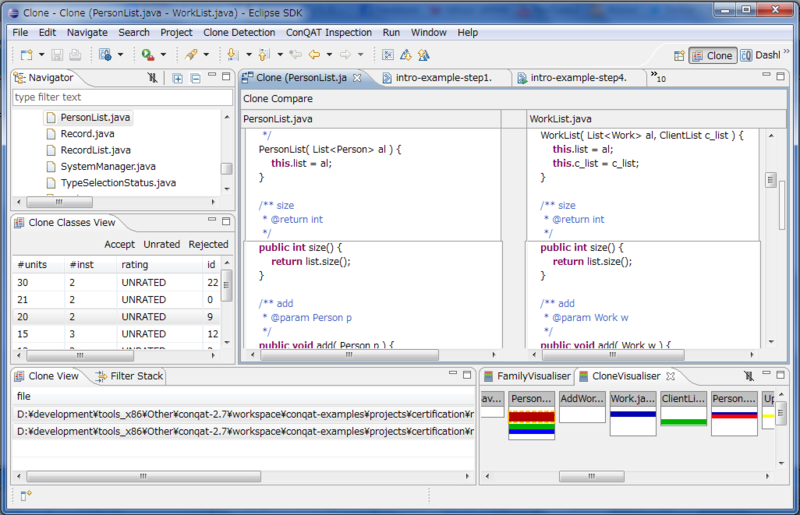Open the Clone Detection menu

pyautogui.click(x=239, y=32)
